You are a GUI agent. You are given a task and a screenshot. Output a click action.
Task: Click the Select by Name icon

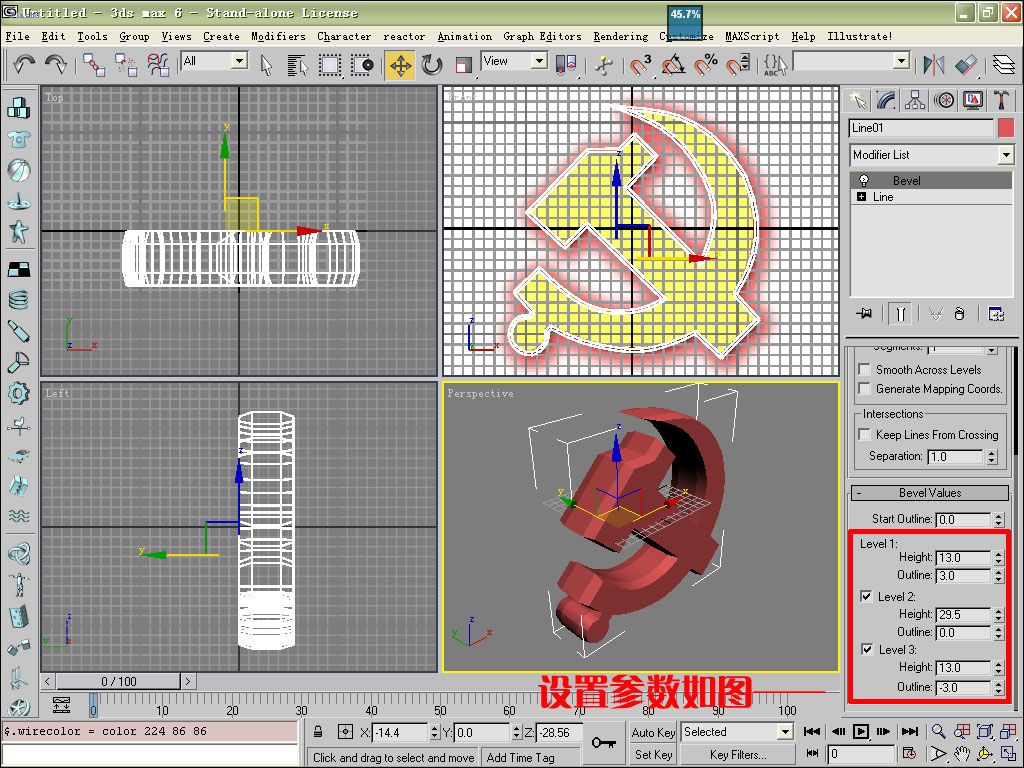pyautogui.click(x=298, y=65)
